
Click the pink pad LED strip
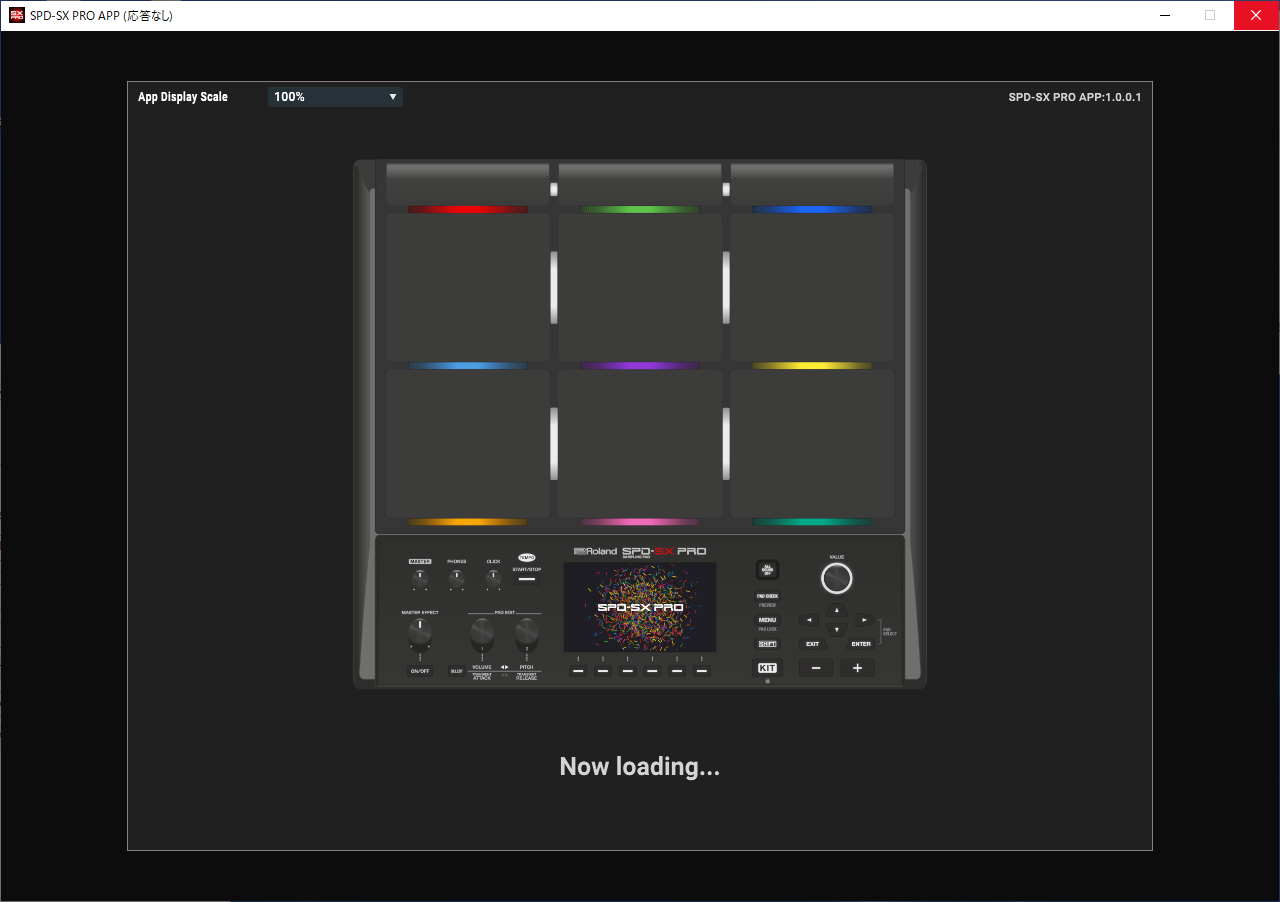pyautogui.click(x=640, y=522)
